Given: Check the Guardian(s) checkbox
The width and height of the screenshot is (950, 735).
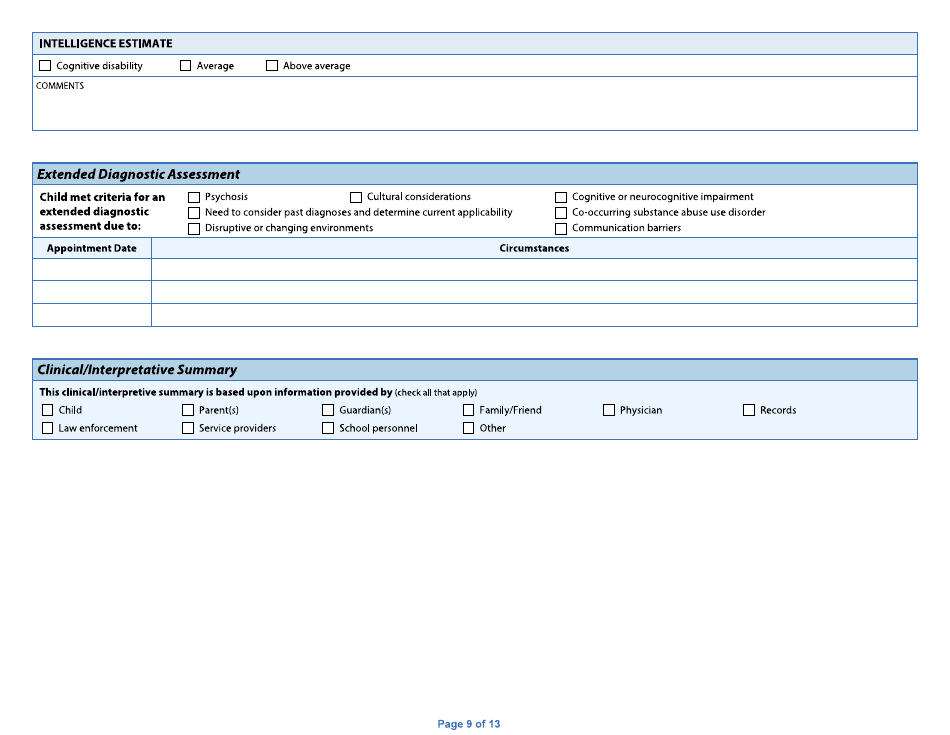Looking at the screenshot, I should click(328, 410).
